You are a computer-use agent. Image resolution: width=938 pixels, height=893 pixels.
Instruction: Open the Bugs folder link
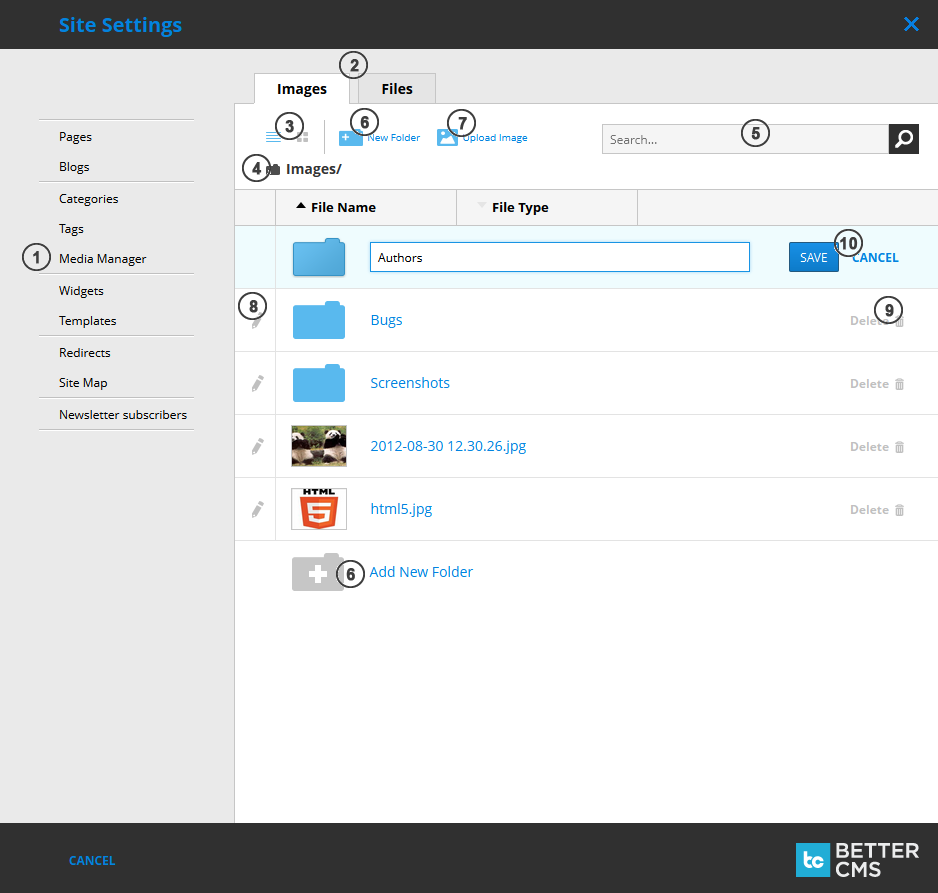pos(386,320)
